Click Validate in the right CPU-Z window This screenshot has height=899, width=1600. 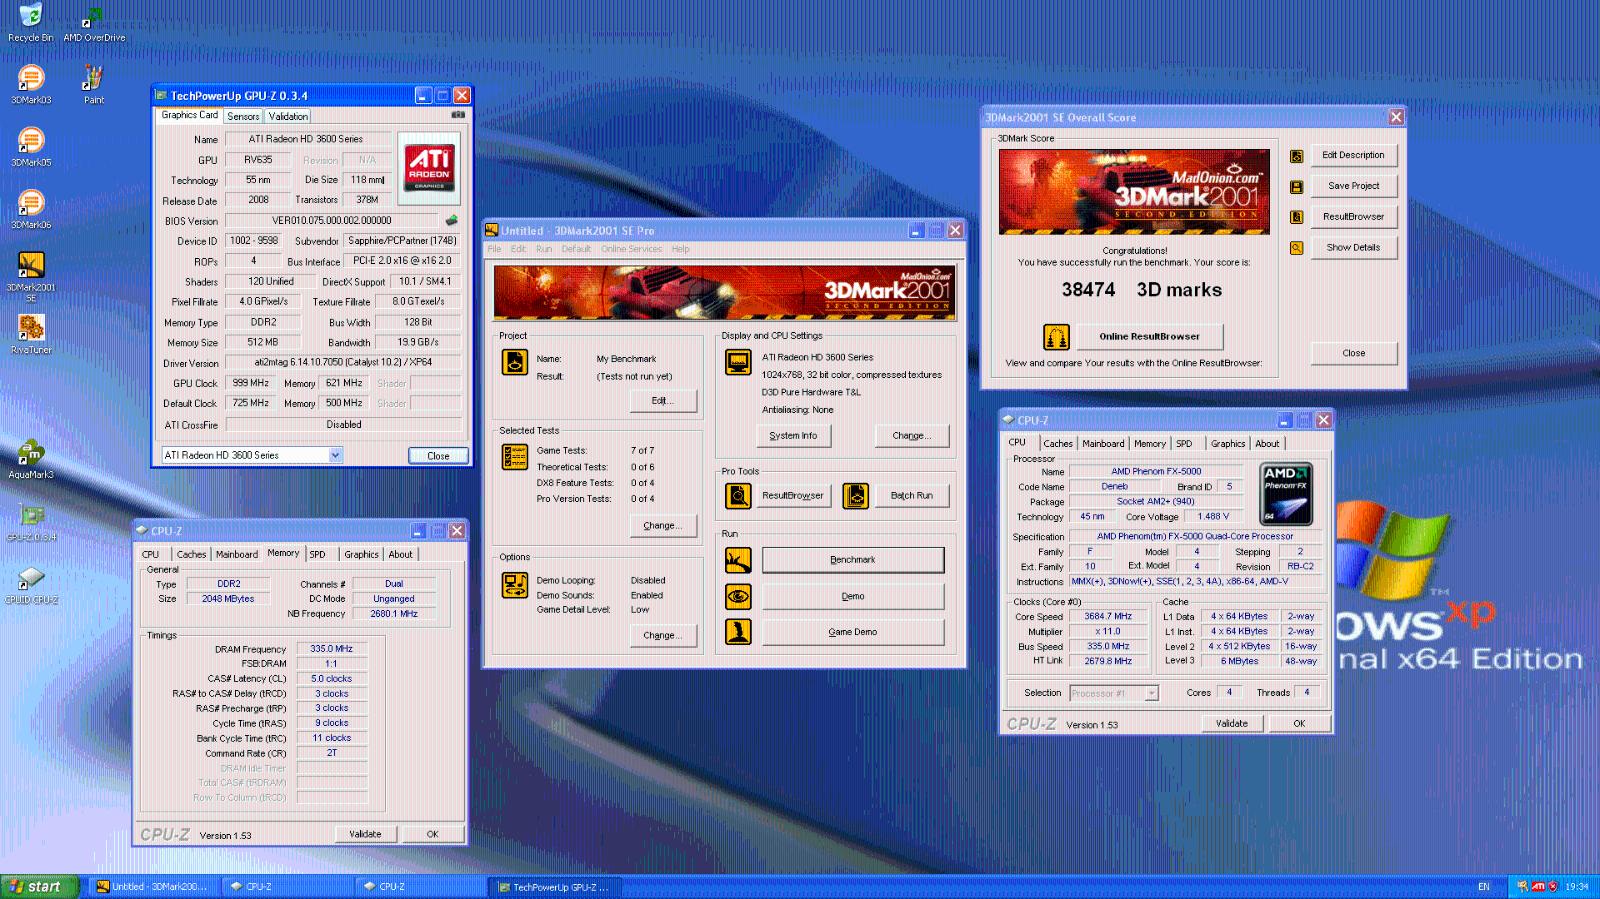[x=1231, y=724]
